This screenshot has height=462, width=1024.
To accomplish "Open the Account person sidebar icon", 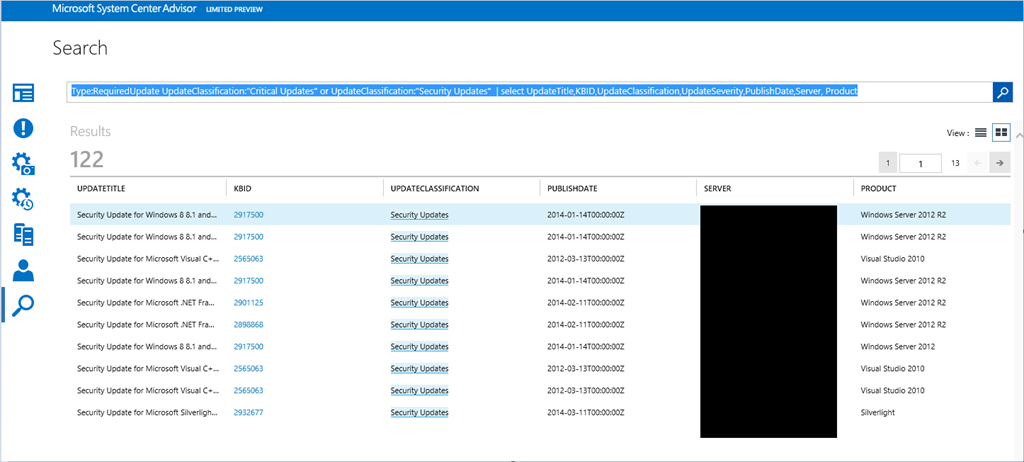I will tap(23, 270).
